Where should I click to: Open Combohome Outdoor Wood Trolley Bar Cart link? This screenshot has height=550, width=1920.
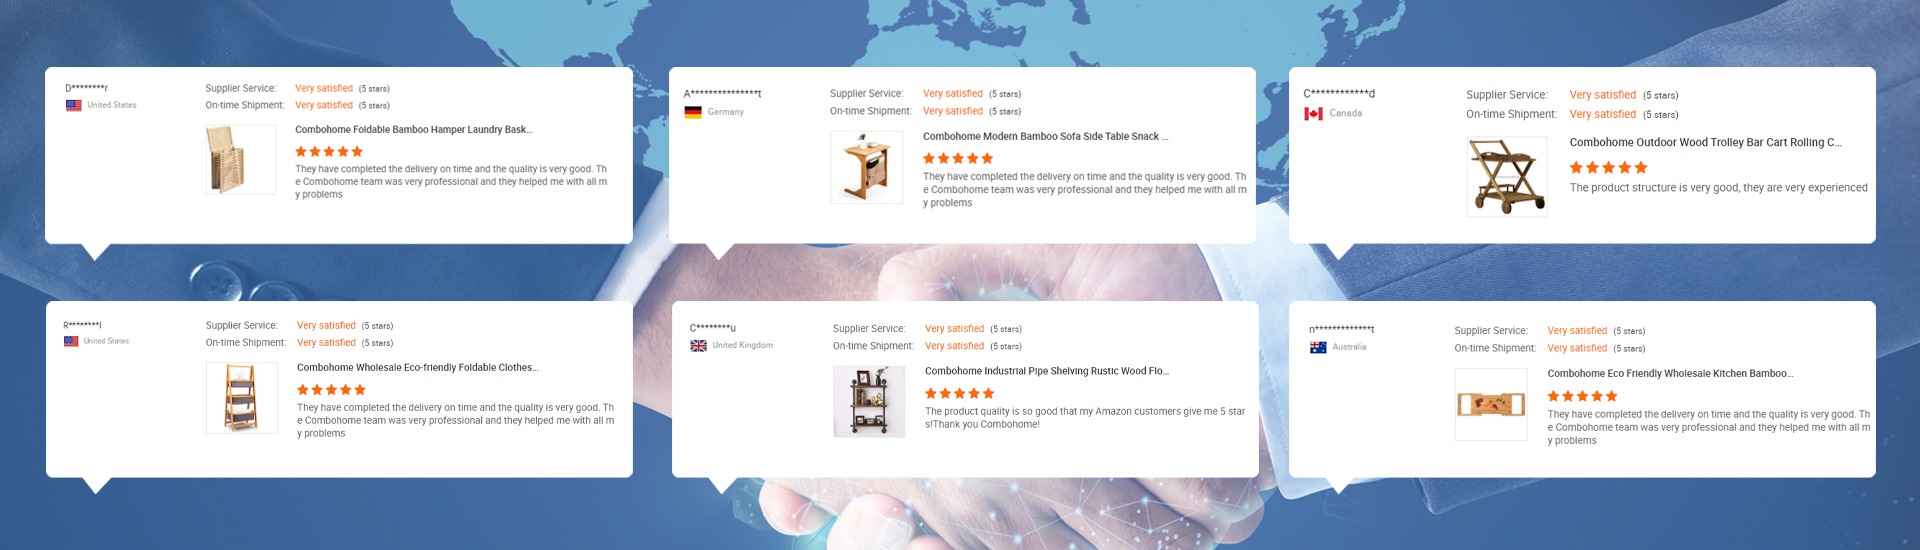click(x=1705, y=142)
